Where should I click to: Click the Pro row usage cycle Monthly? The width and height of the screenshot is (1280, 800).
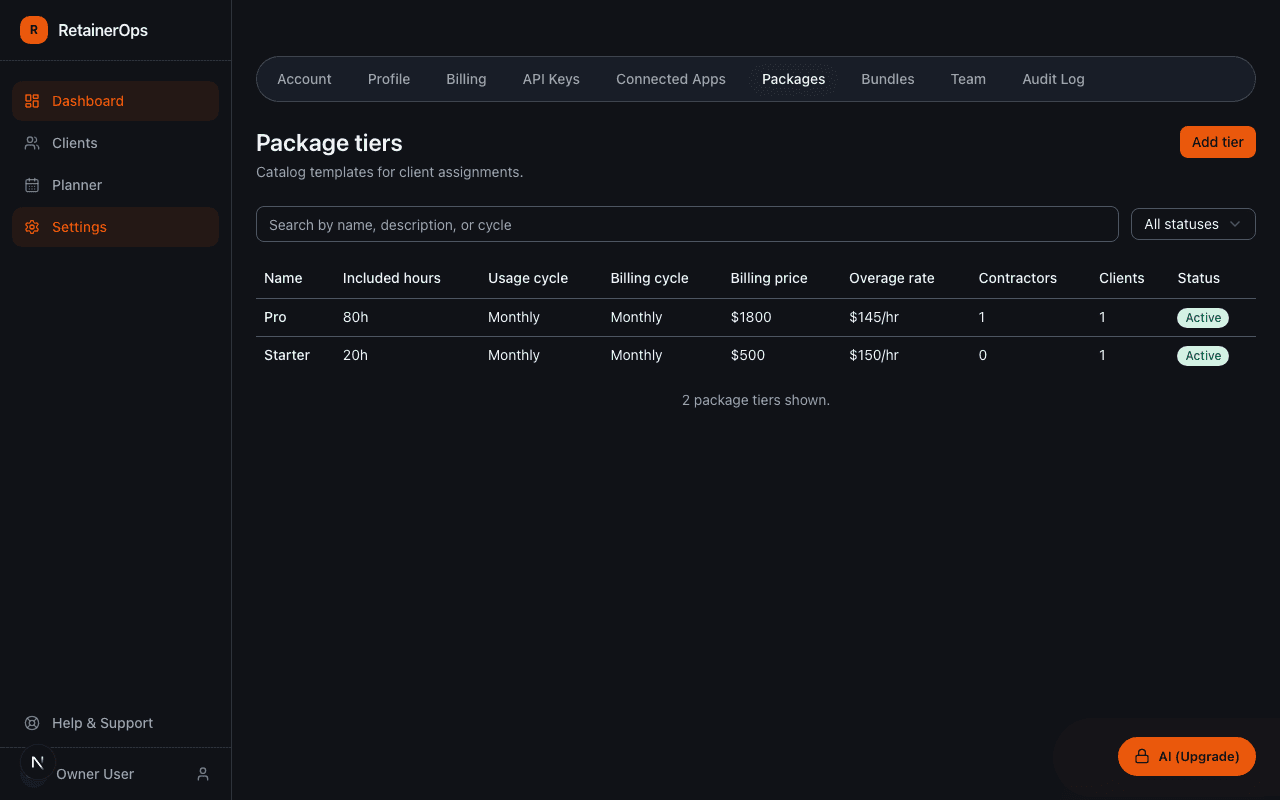point(514,317)
